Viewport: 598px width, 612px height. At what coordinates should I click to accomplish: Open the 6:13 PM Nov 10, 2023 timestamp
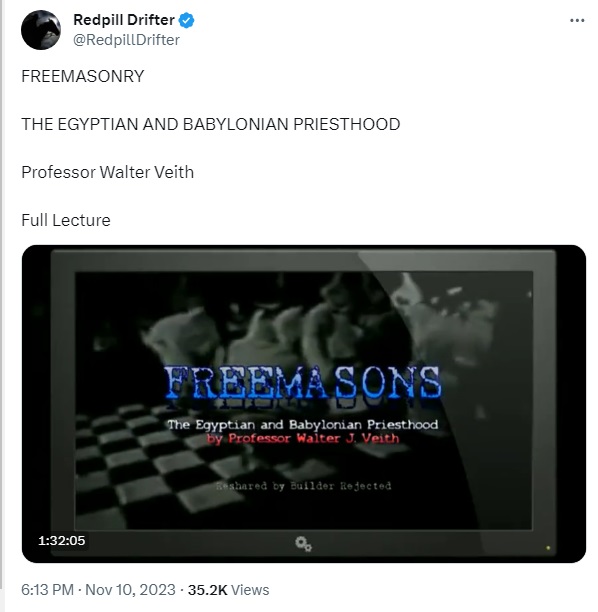coord(98,589)
